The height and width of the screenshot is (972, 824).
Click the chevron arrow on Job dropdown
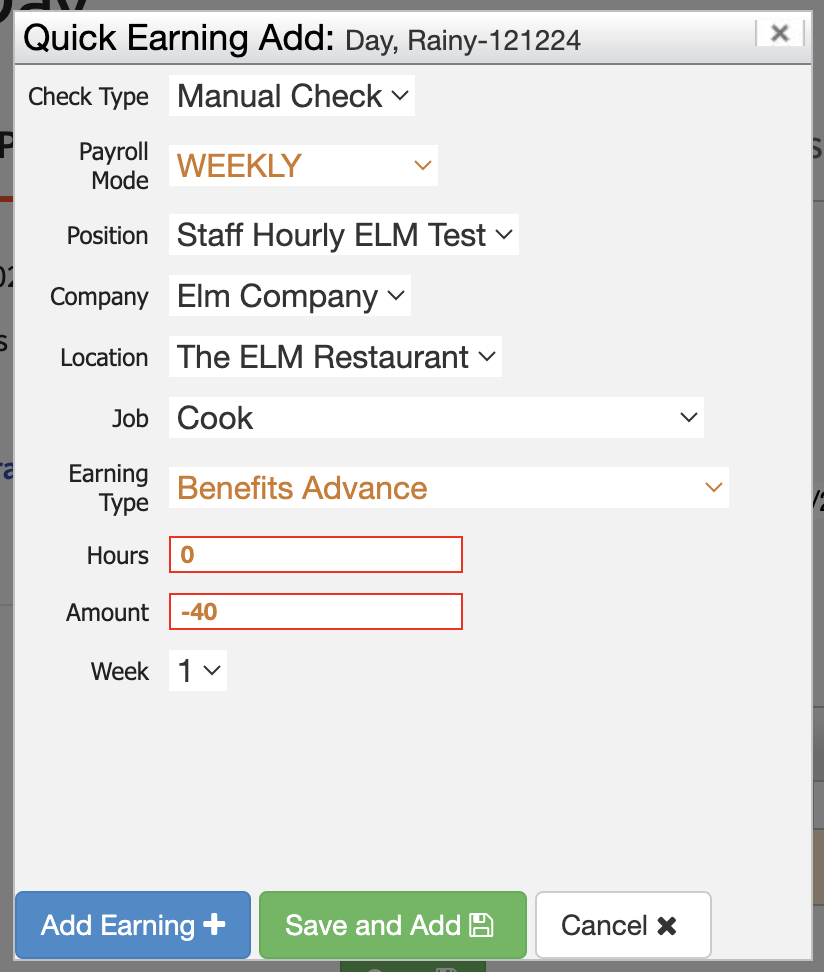[x=688, y=417]
